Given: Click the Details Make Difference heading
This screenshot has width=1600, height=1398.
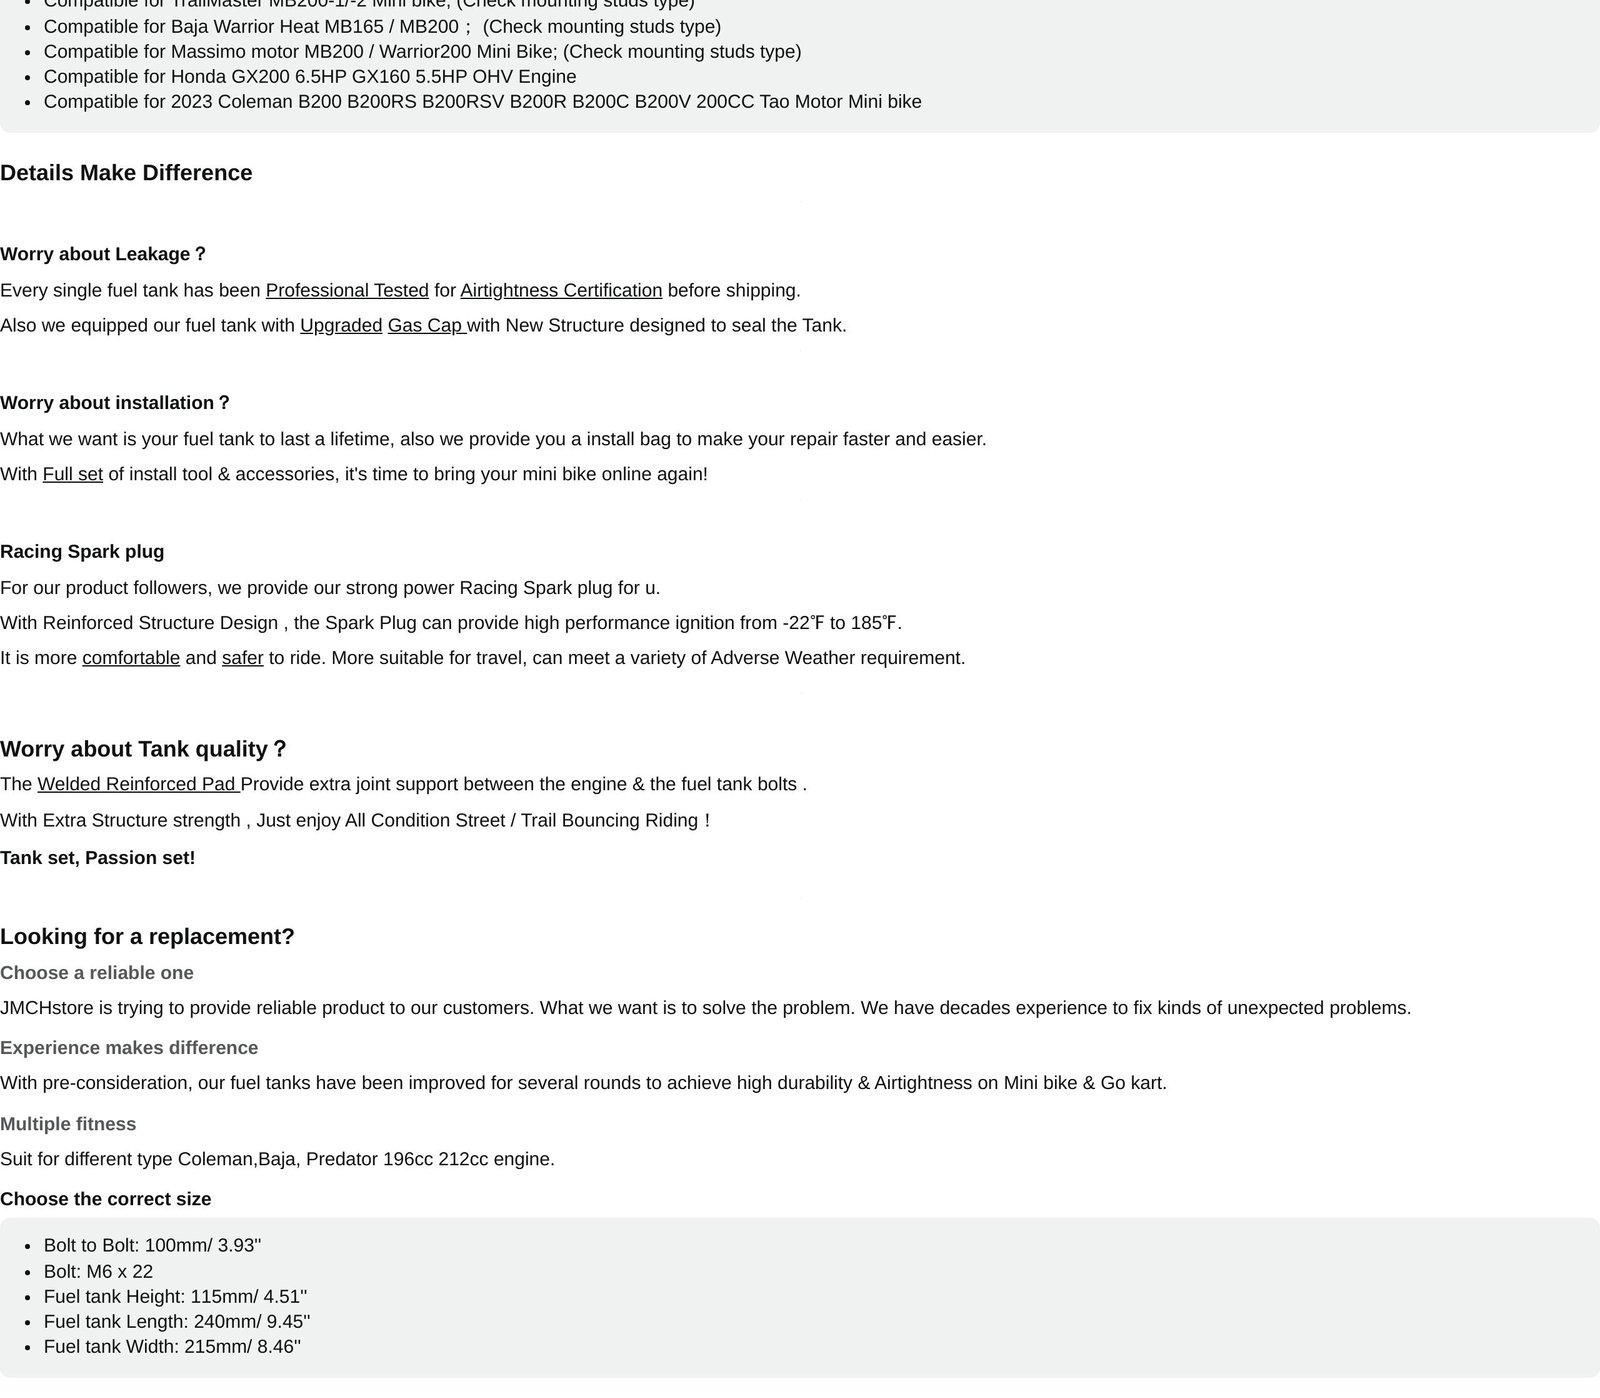Looking at the screenshot, I should (126, 173).
